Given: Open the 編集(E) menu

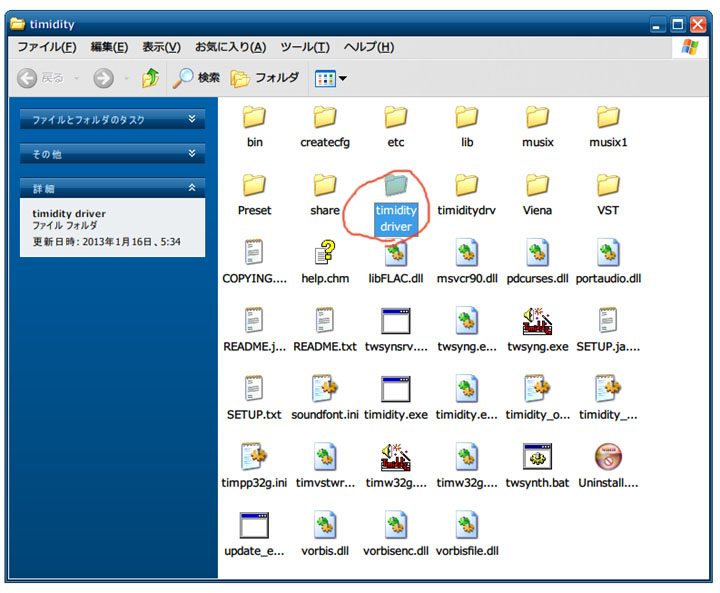Looking at the screenshot, I should (x=109, y=47).
